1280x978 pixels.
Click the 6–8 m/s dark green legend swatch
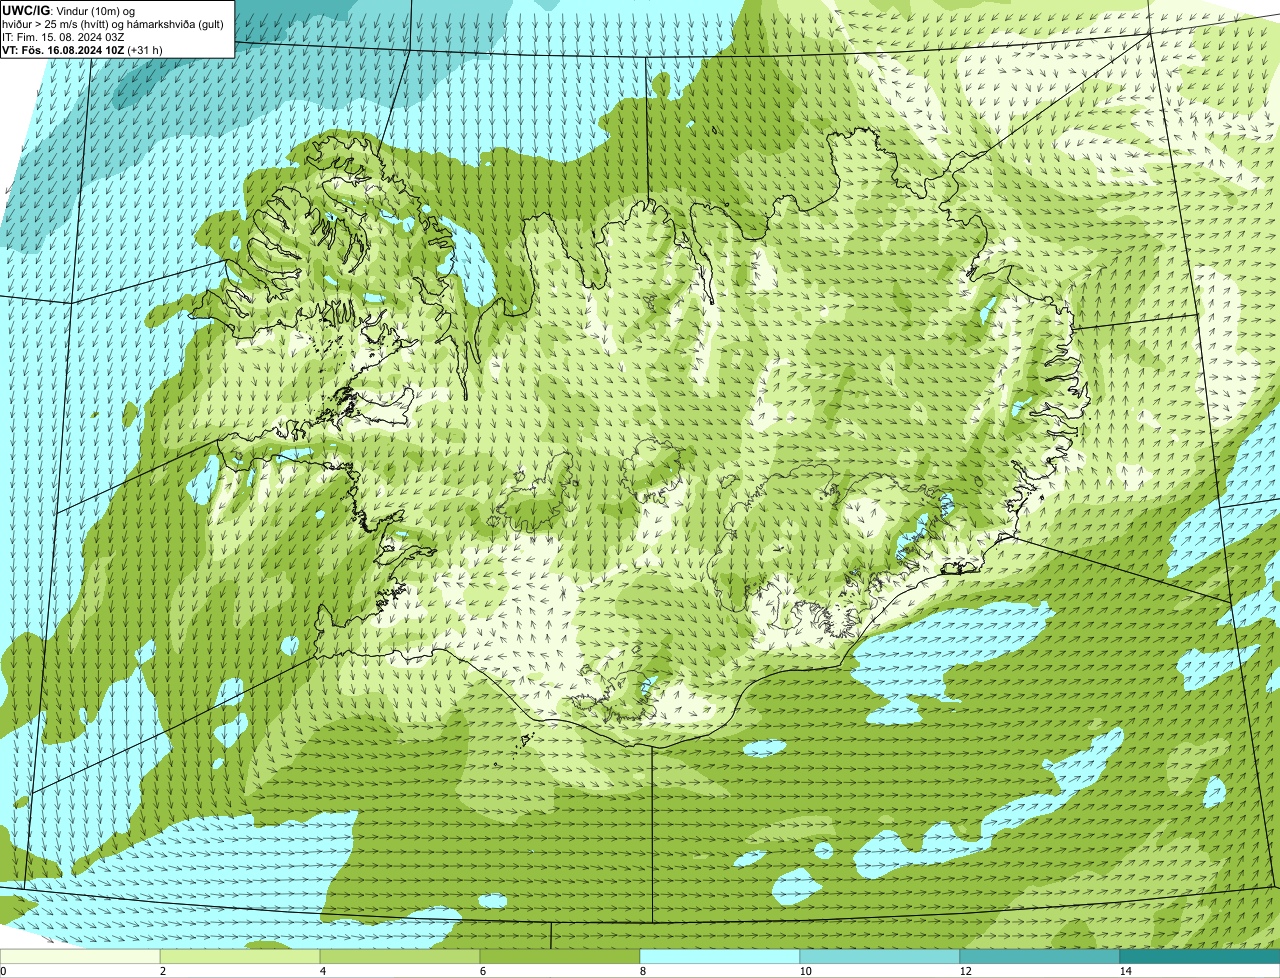click(560, 956)
